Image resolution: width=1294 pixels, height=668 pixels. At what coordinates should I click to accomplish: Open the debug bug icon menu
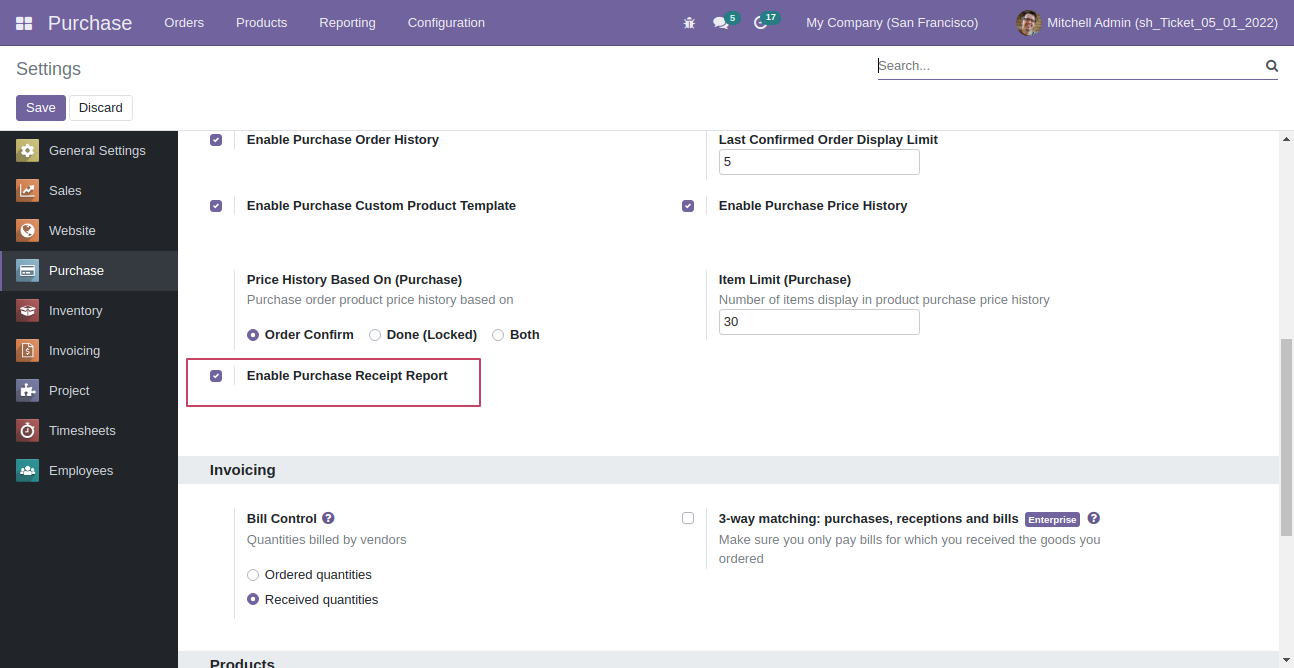[689, 22]
